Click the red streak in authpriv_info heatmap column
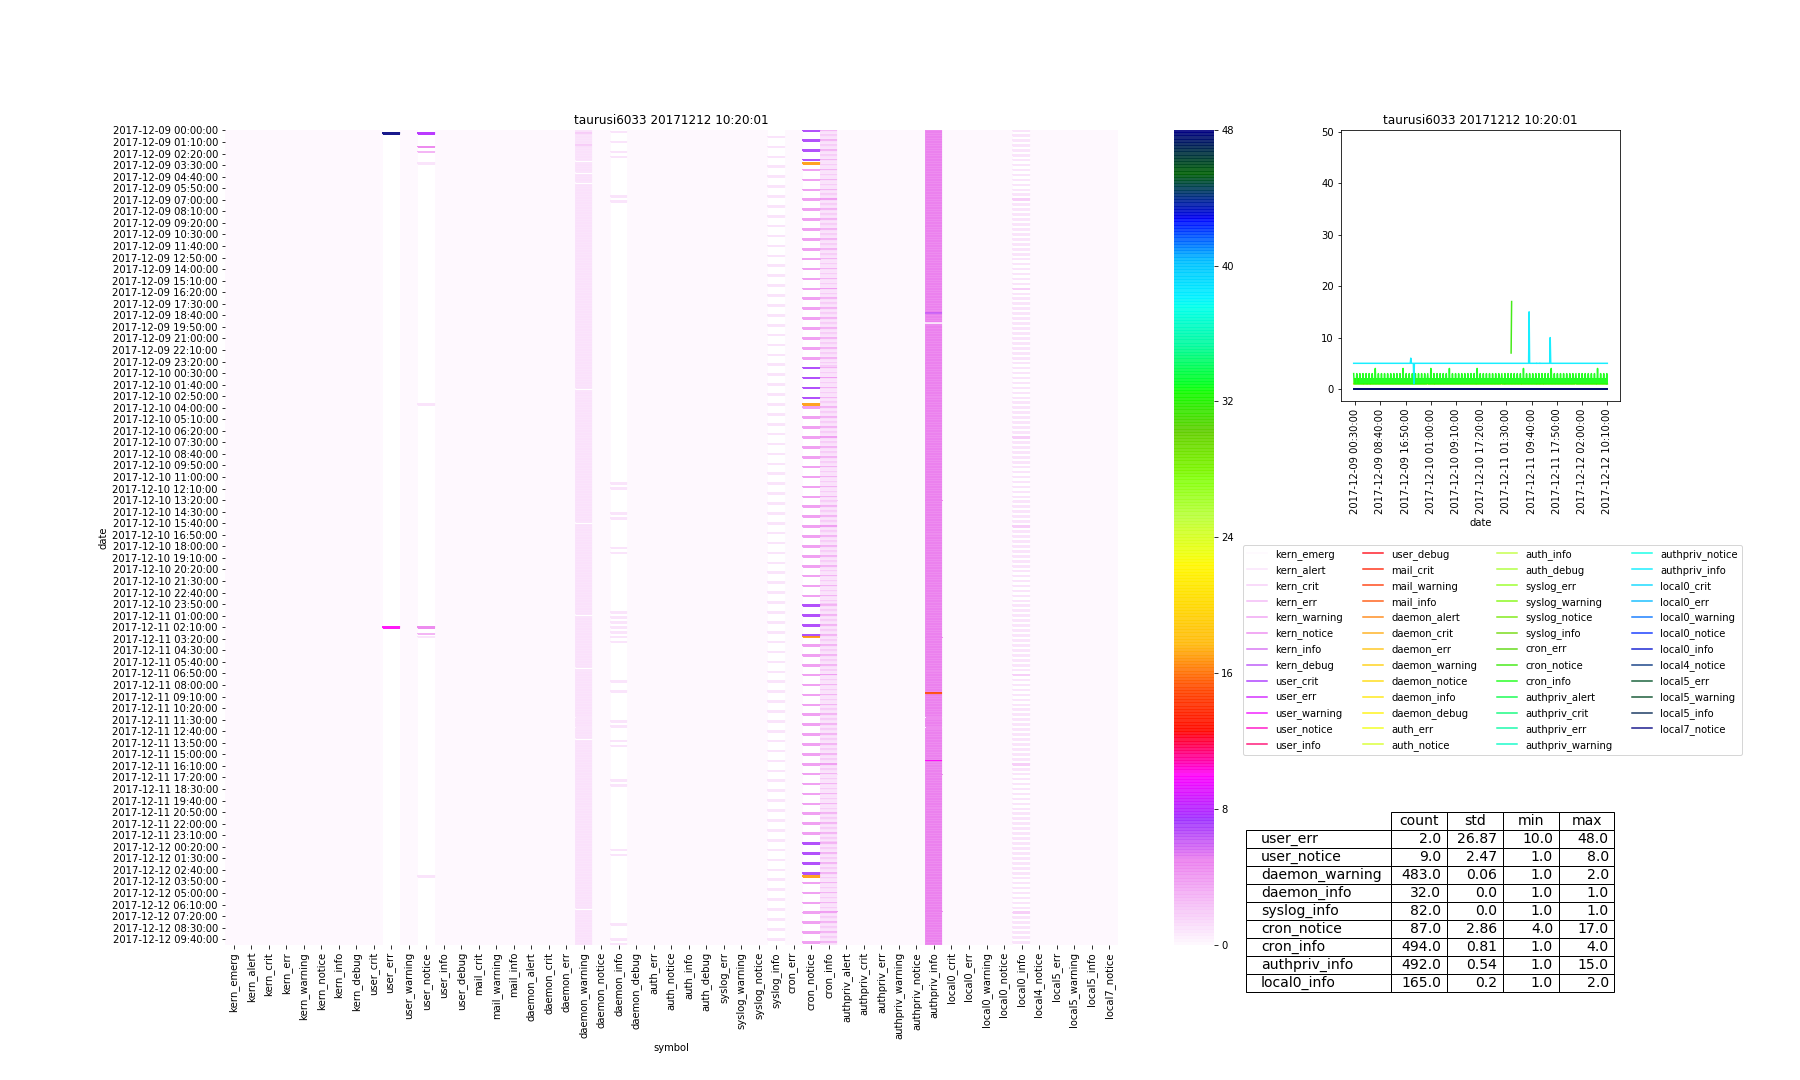 pos(933,692)
